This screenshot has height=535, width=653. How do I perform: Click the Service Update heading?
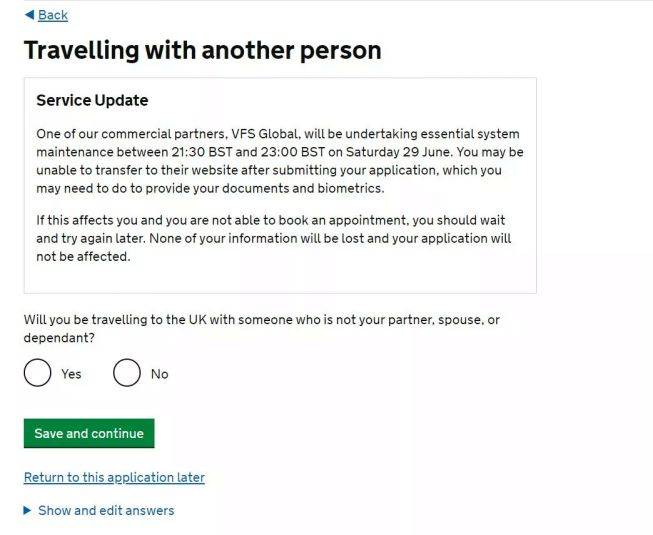(92, 100)
